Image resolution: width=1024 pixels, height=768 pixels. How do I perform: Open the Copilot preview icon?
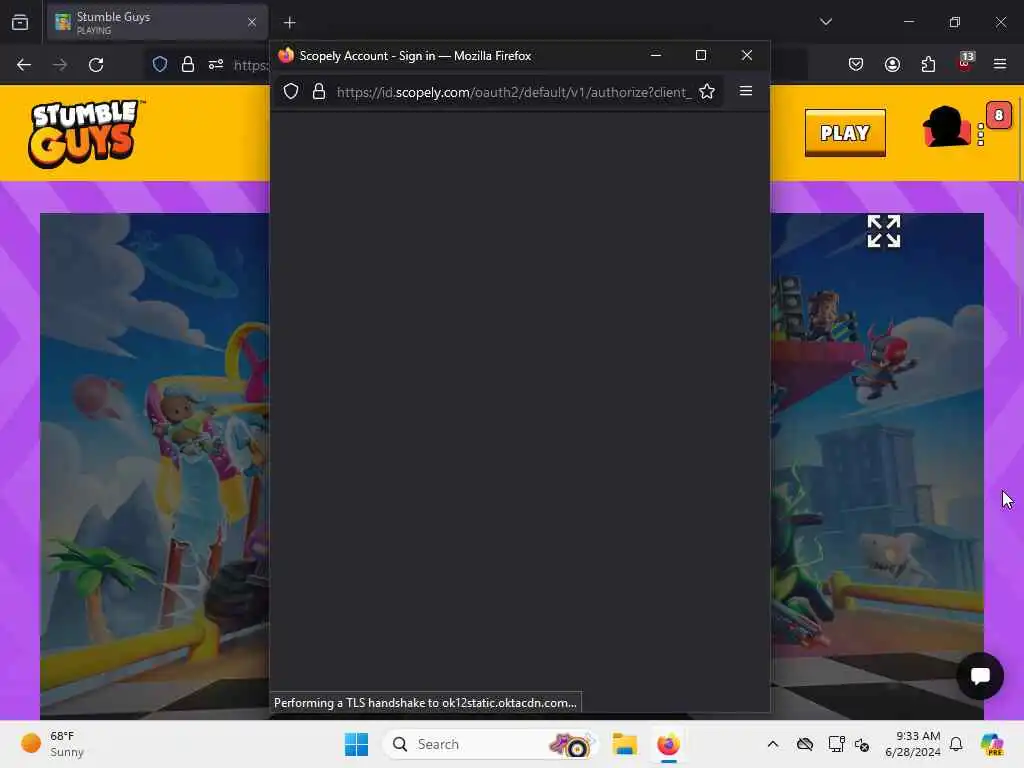click(992, 744)
